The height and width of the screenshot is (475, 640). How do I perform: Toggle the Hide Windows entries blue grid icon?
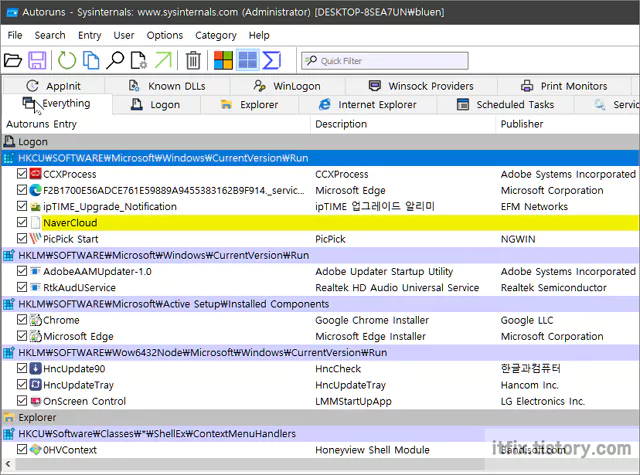tap(248, 60)
